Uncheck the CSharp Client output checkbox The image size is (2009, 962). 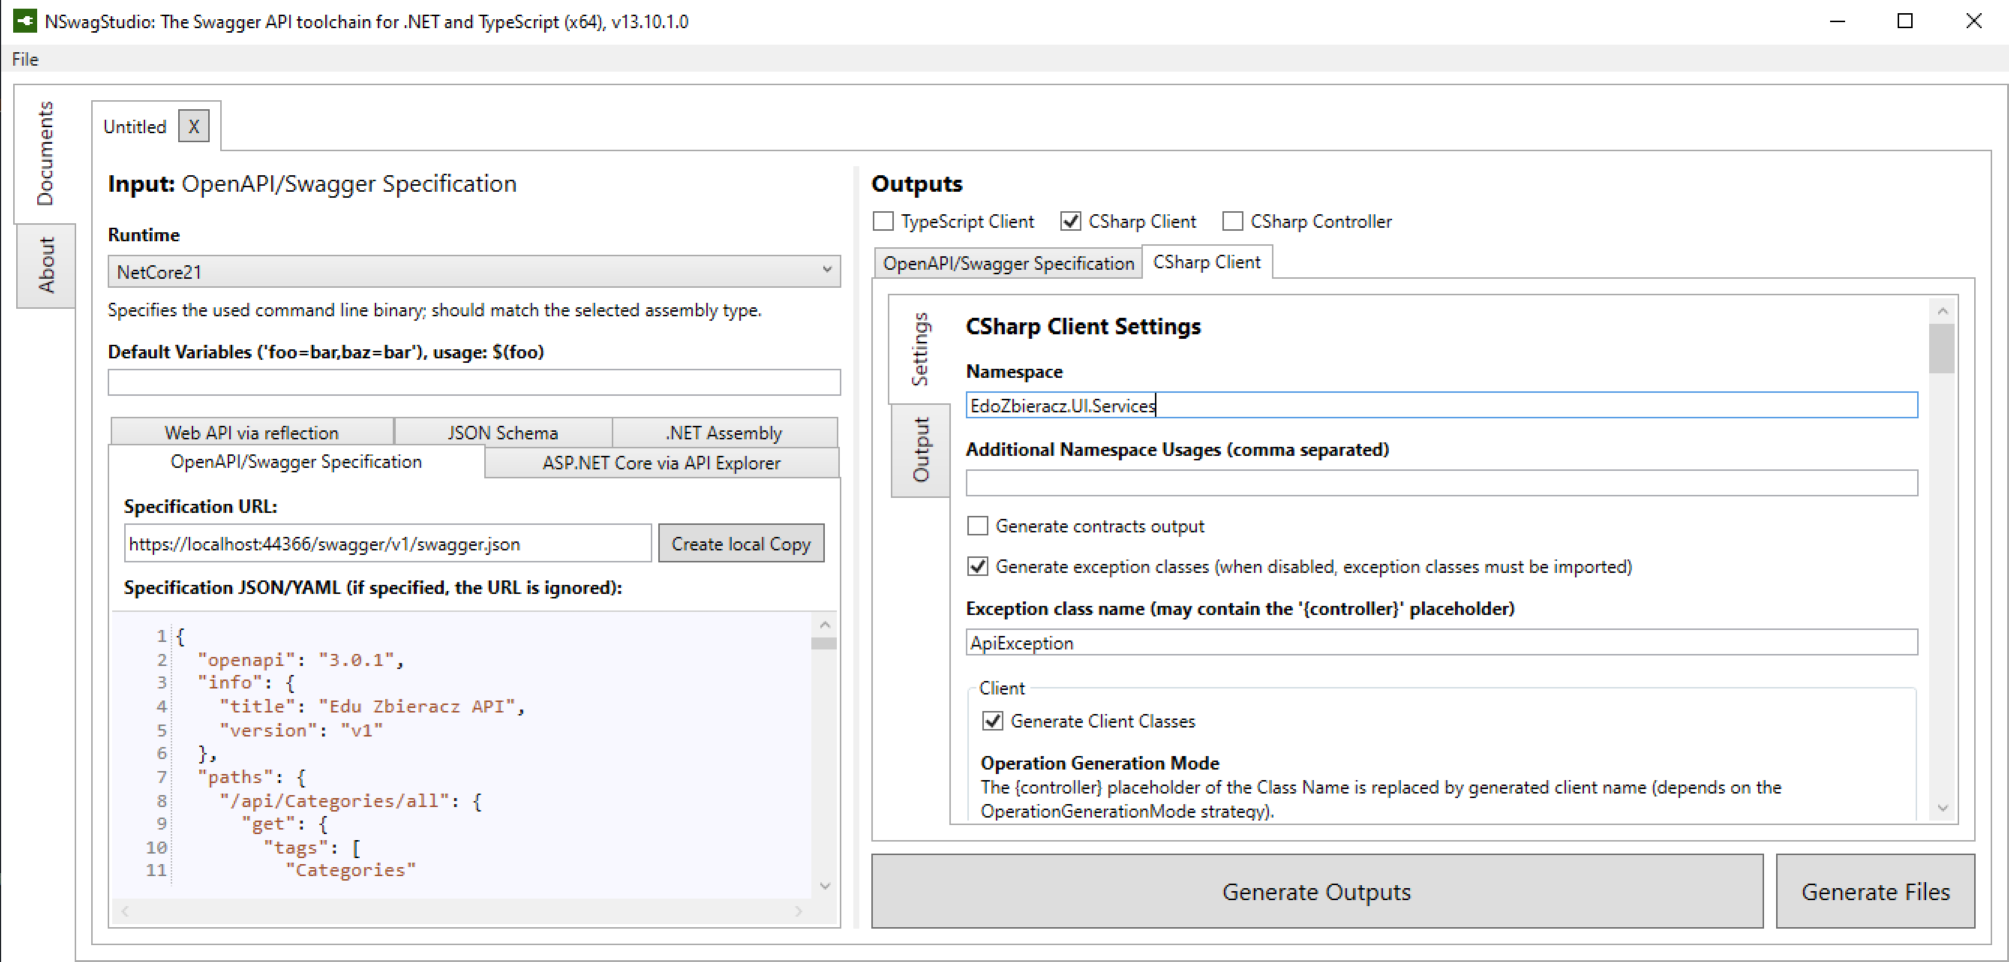[x=1071, y=221]
